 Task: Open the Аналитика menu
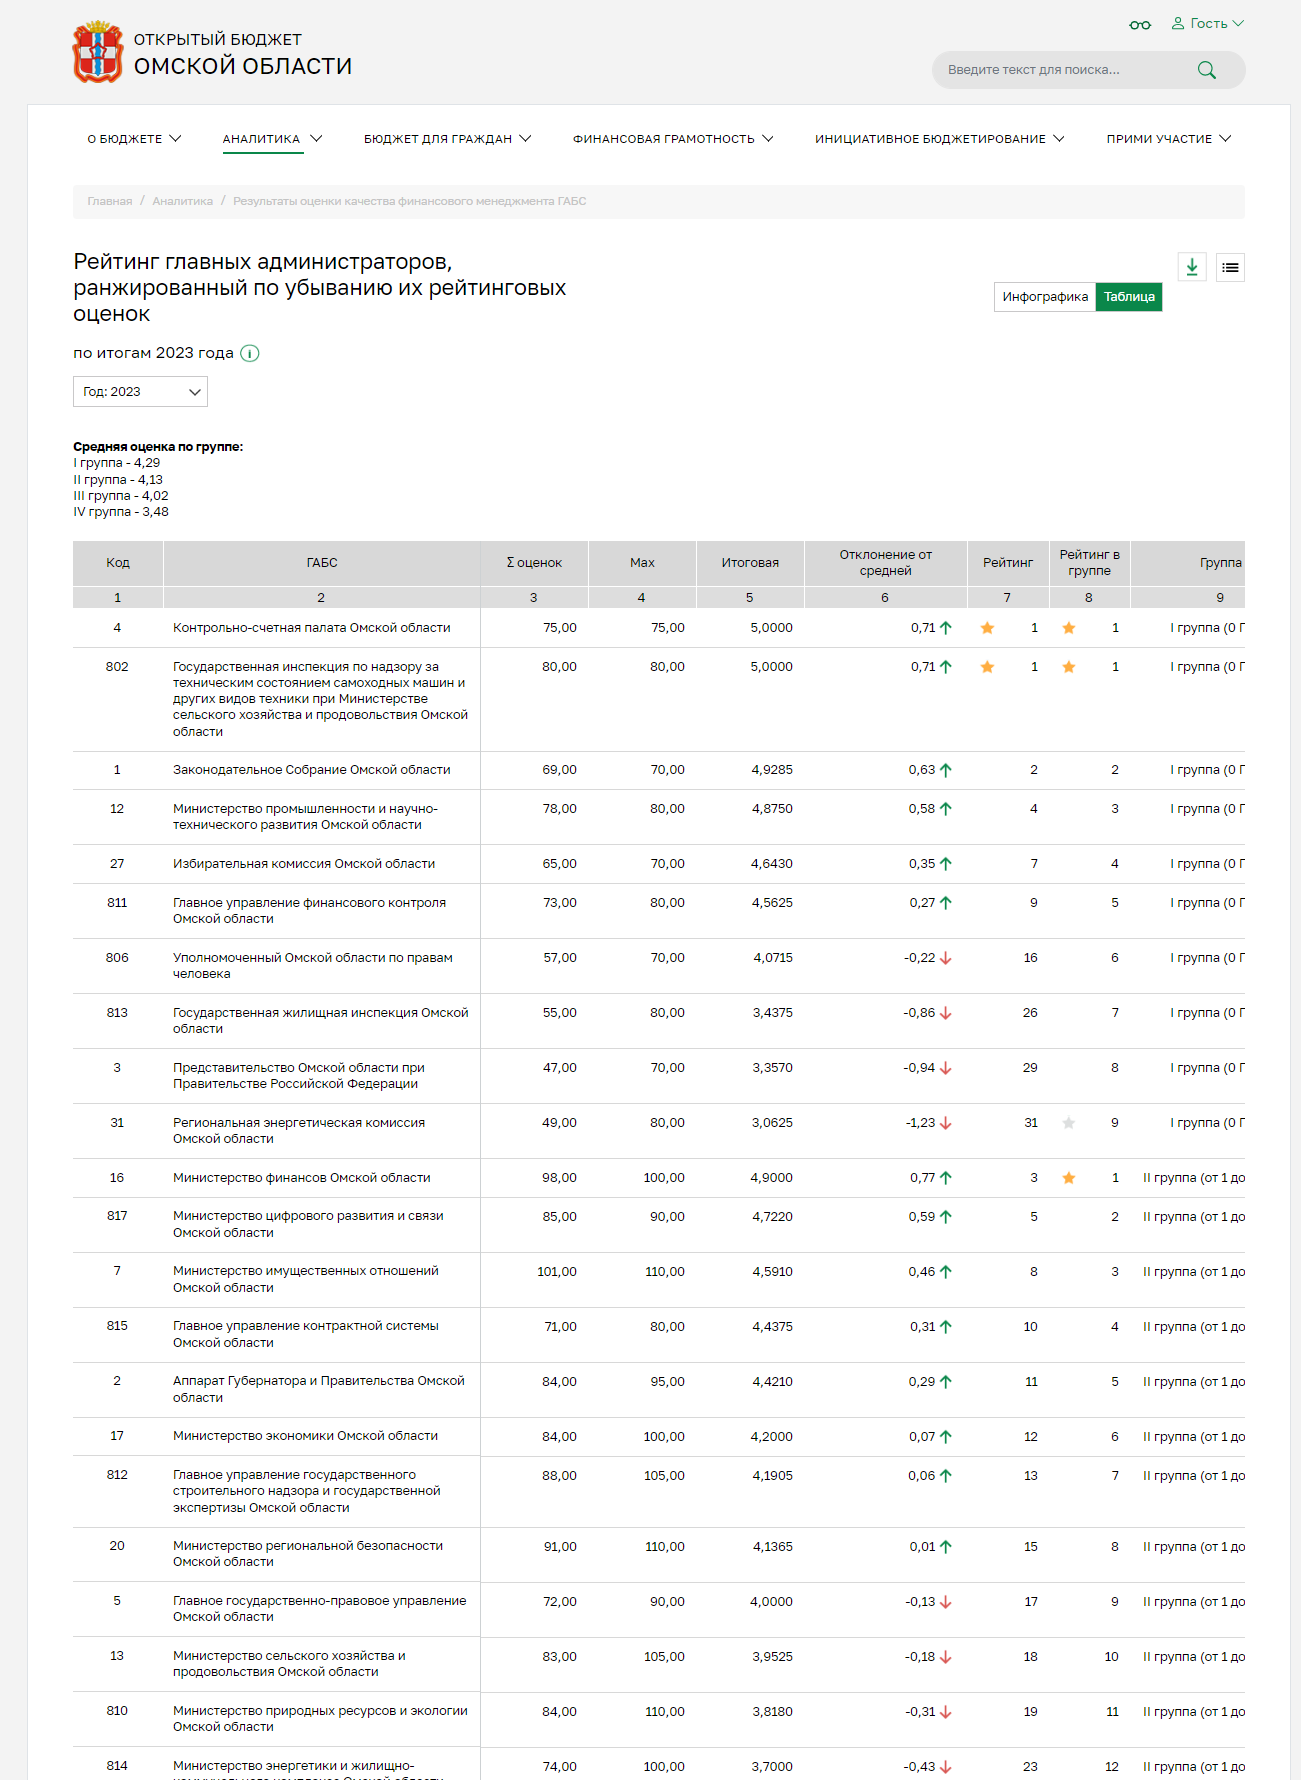tap(271, 139)
